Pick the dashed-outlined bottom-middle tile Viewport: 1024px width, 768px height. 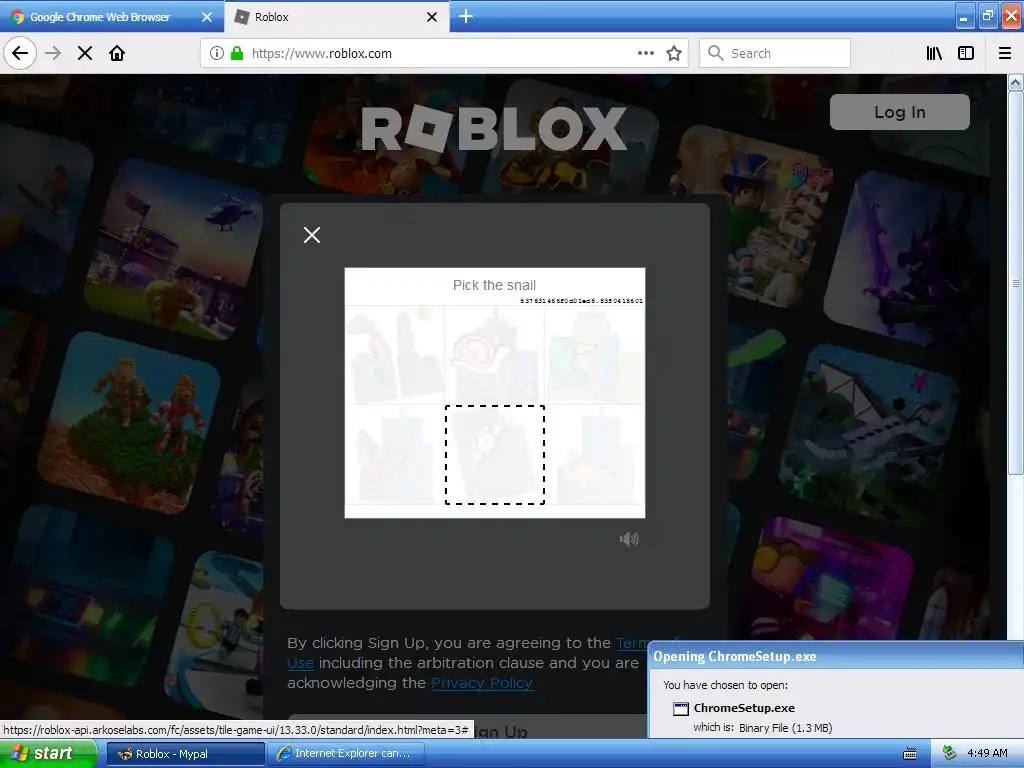coord(494,455)
